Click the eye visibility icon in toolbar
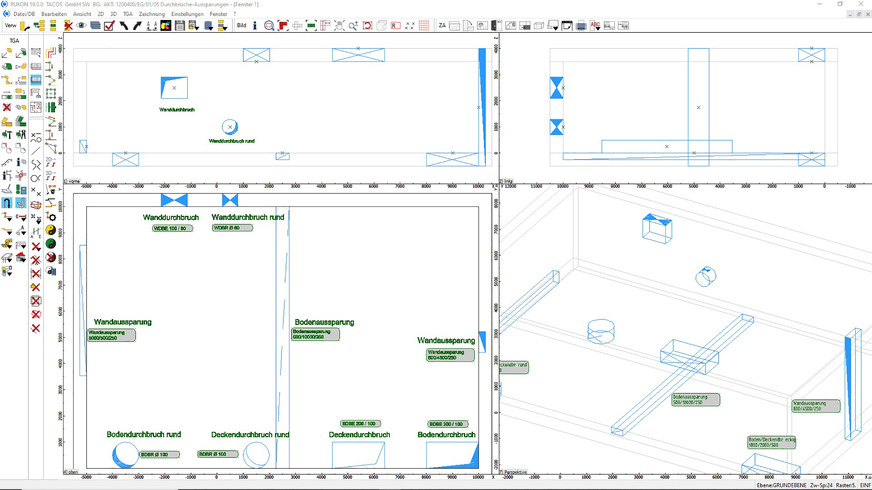The height and width of the screenshot is (490, 872). tap(81, 25)
